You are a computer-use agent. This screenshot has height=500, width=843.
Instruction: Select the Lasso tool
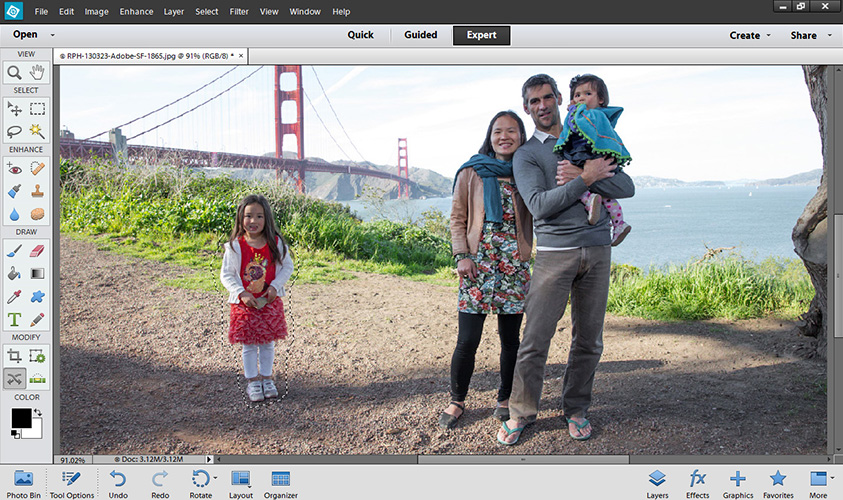coord(15,131)
